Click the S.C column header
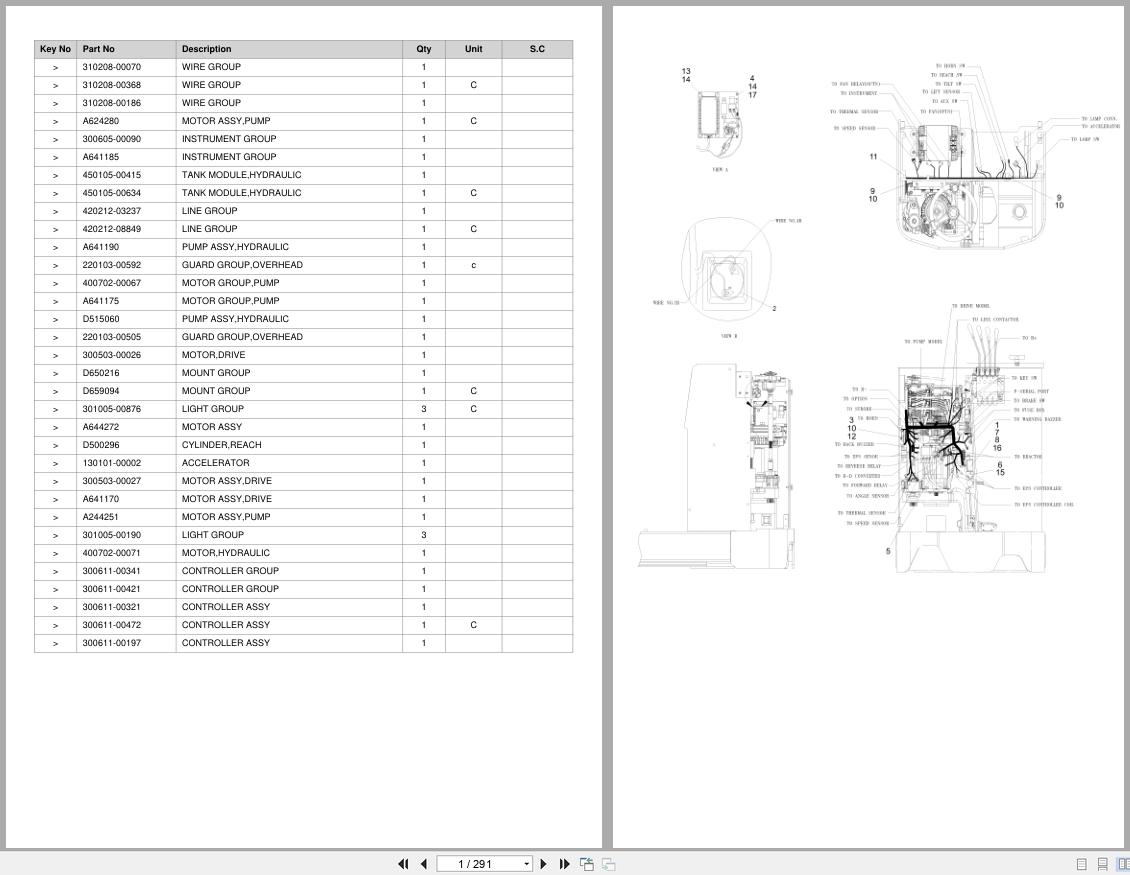 [x=538, y=49]
